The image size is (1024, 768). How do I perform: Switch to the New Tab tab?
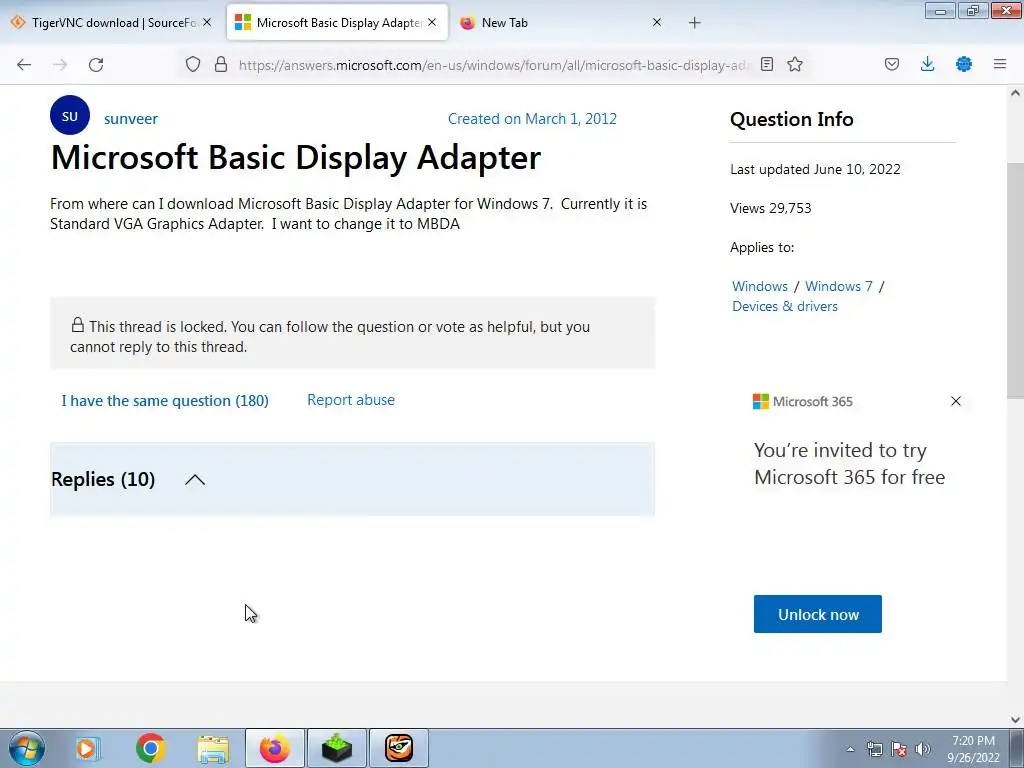(562, 23)
